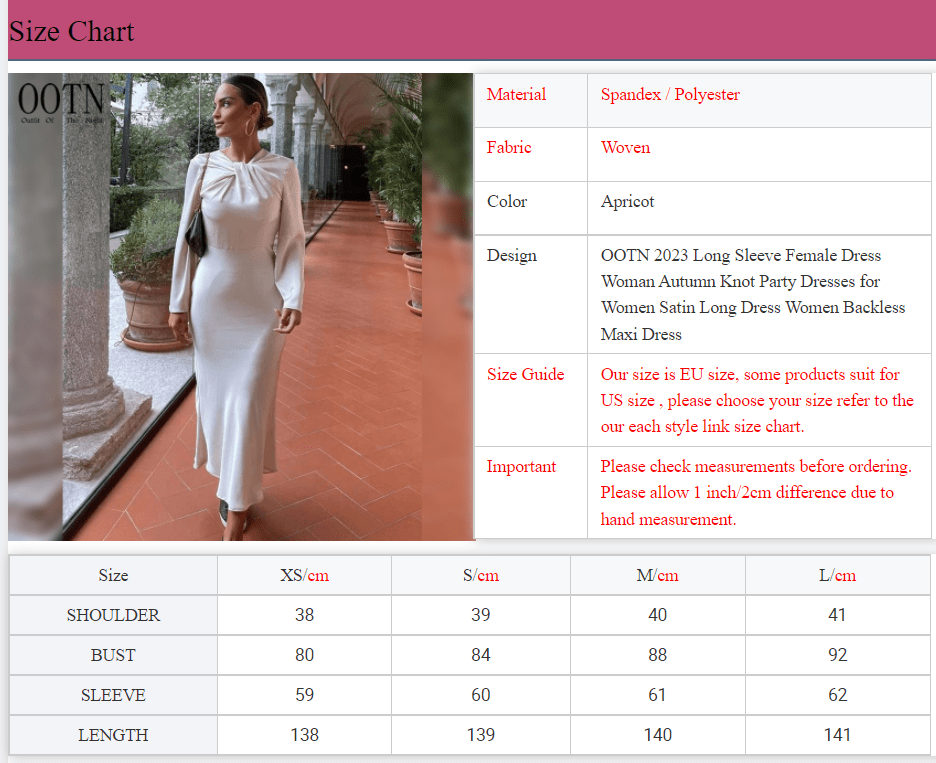Select the L/cm column header

(x=837, y=575)
